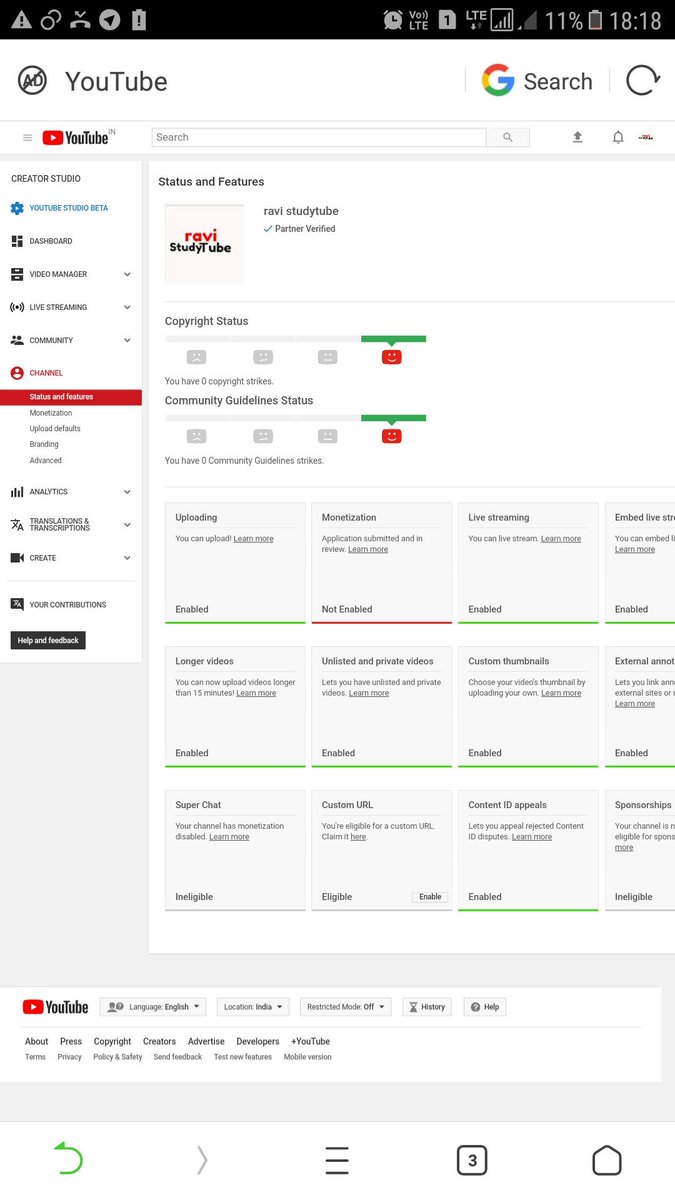Open the Test new features footer link
The height and width of the screenshot is (1200, 675).
(x=243, y=1057)
